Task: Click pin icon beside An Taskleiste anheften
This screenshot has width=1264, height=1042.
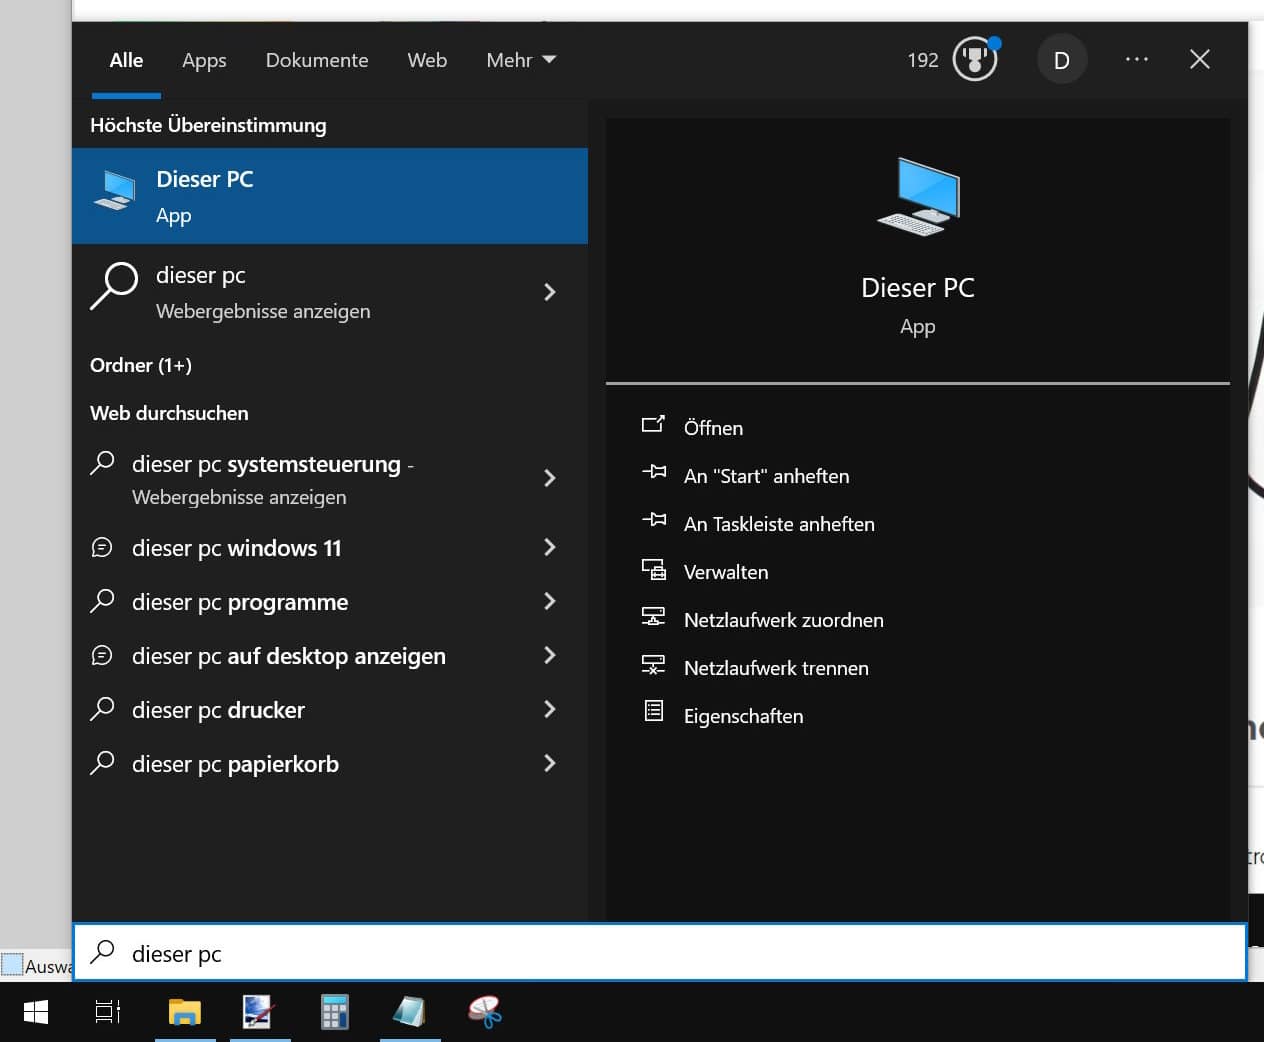Action: pos(653,519)
